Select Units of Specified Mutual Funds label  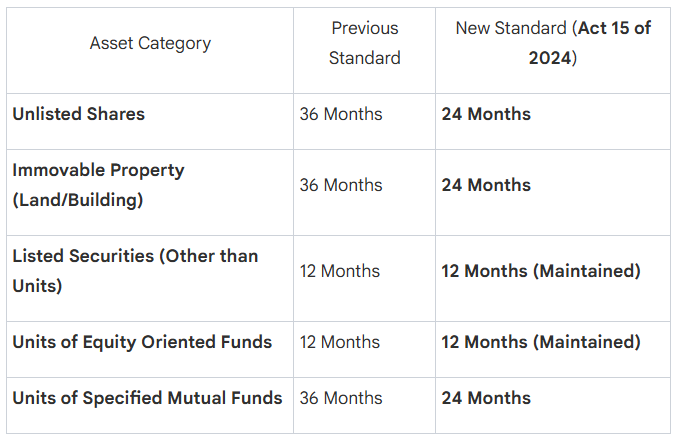[x=147, y=398]
